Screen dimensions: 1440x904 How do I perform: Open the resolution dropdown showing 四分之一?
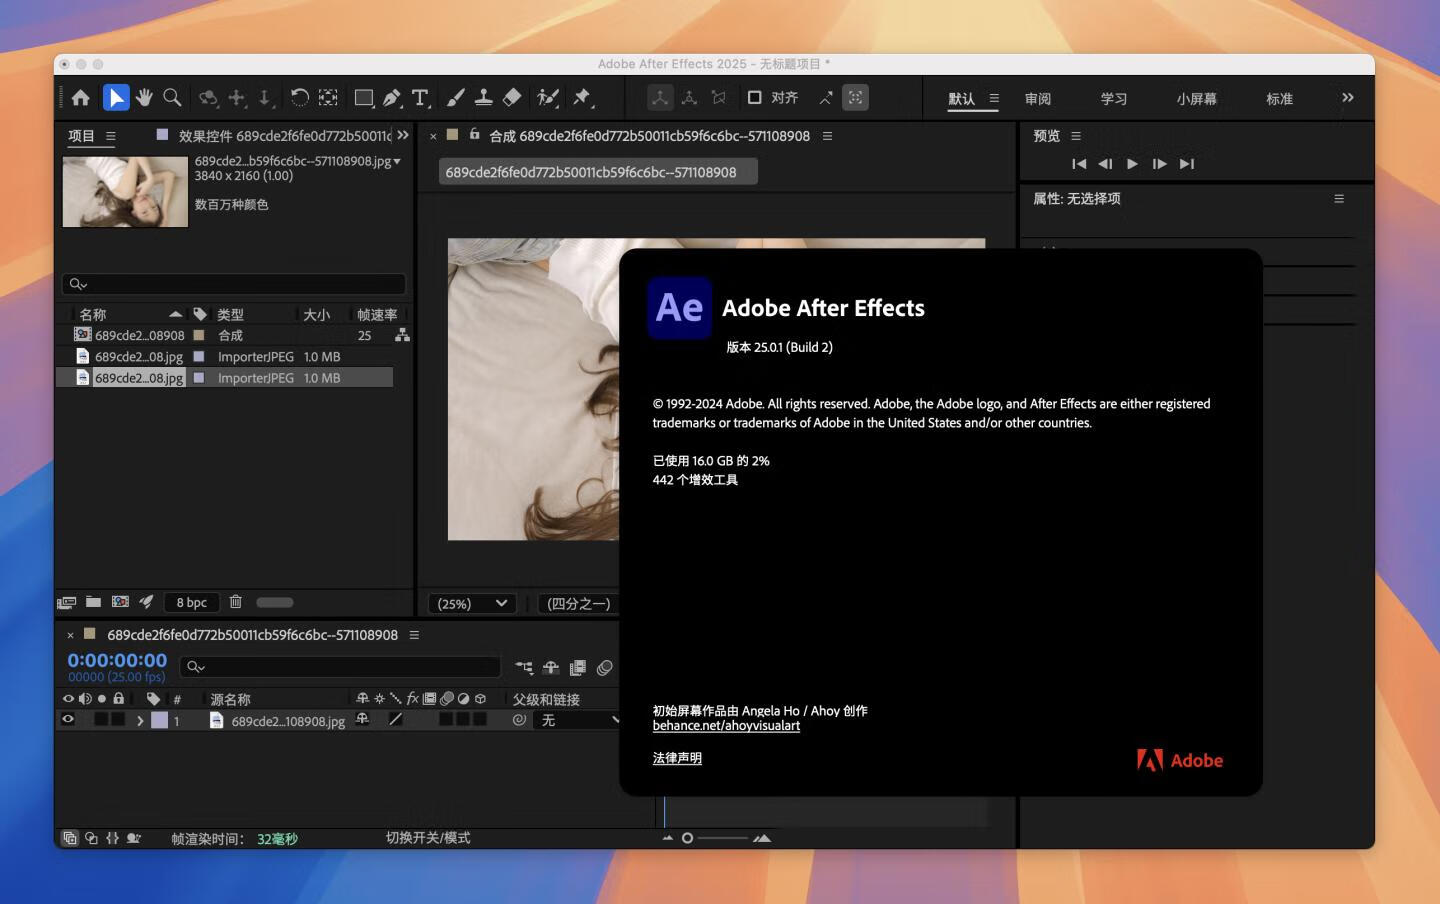tap(578, 603)
